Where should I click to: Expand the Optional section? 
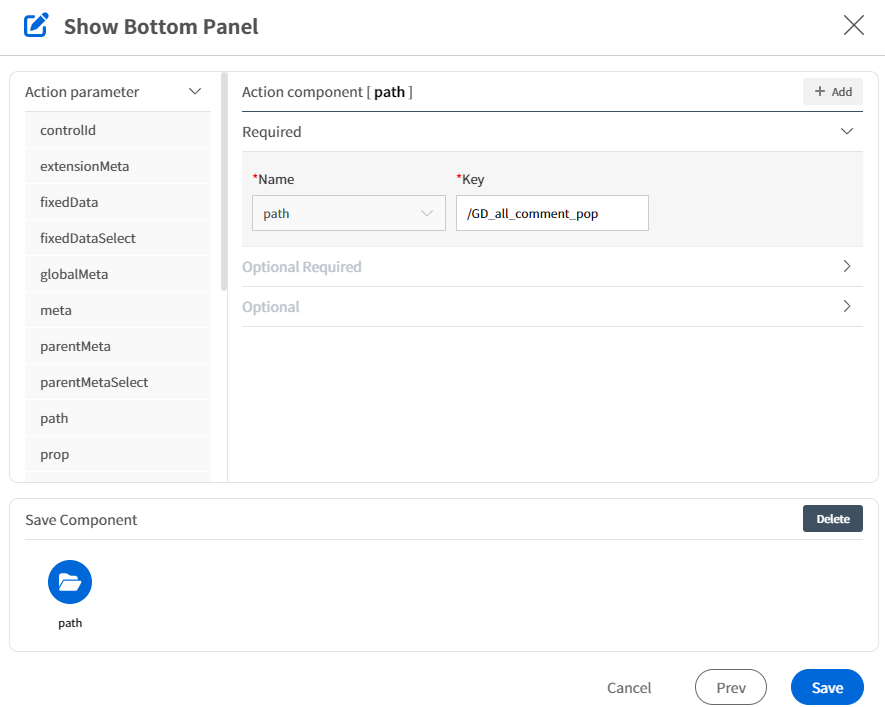coord(847,306)
